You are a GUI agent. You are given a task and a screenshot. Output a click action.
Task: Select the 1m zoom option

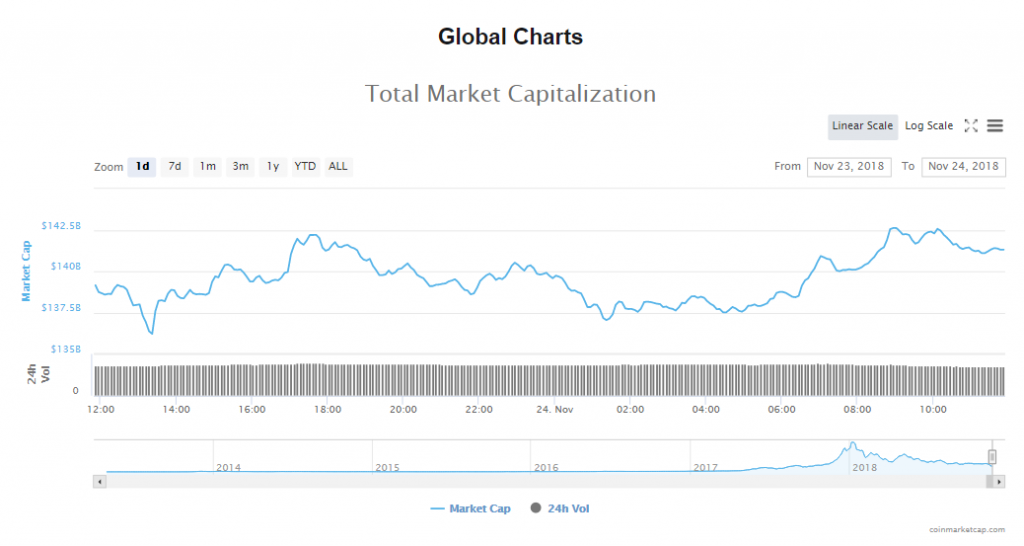pos(207,166)
